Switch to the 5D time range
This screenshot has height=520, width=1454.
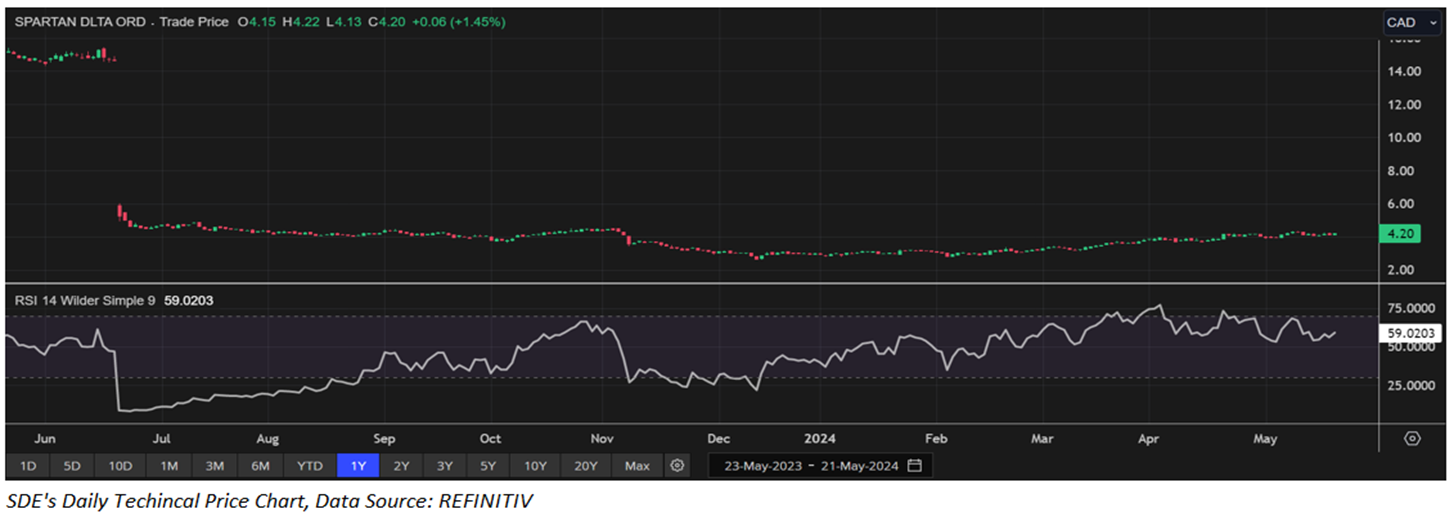click(x=72, y=466)
